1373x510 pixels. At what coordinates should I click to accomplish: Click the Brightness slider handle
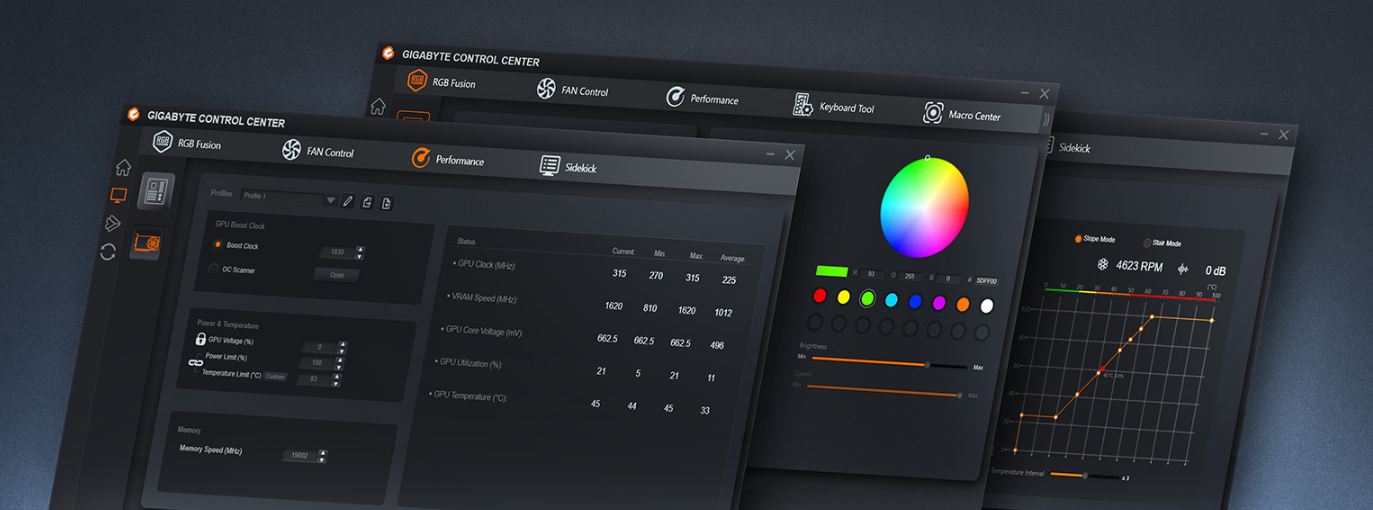[928, 365]
